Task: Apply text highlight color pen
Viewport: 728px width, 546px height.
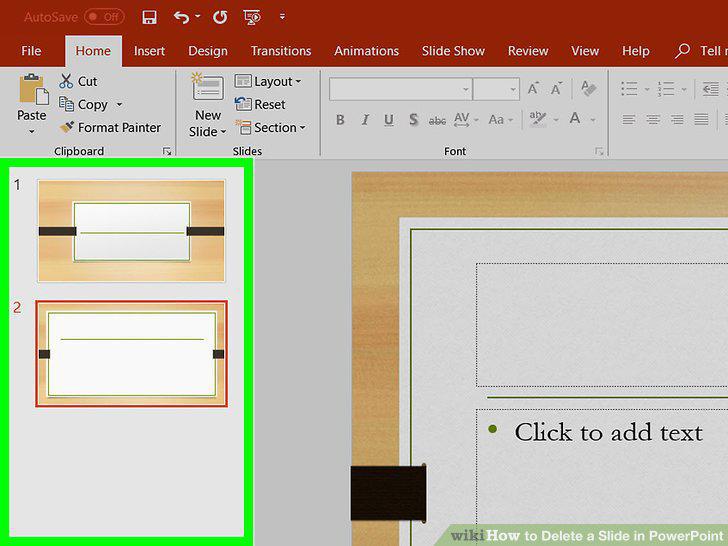Action: pyautogui.click(x=538, y=119)
